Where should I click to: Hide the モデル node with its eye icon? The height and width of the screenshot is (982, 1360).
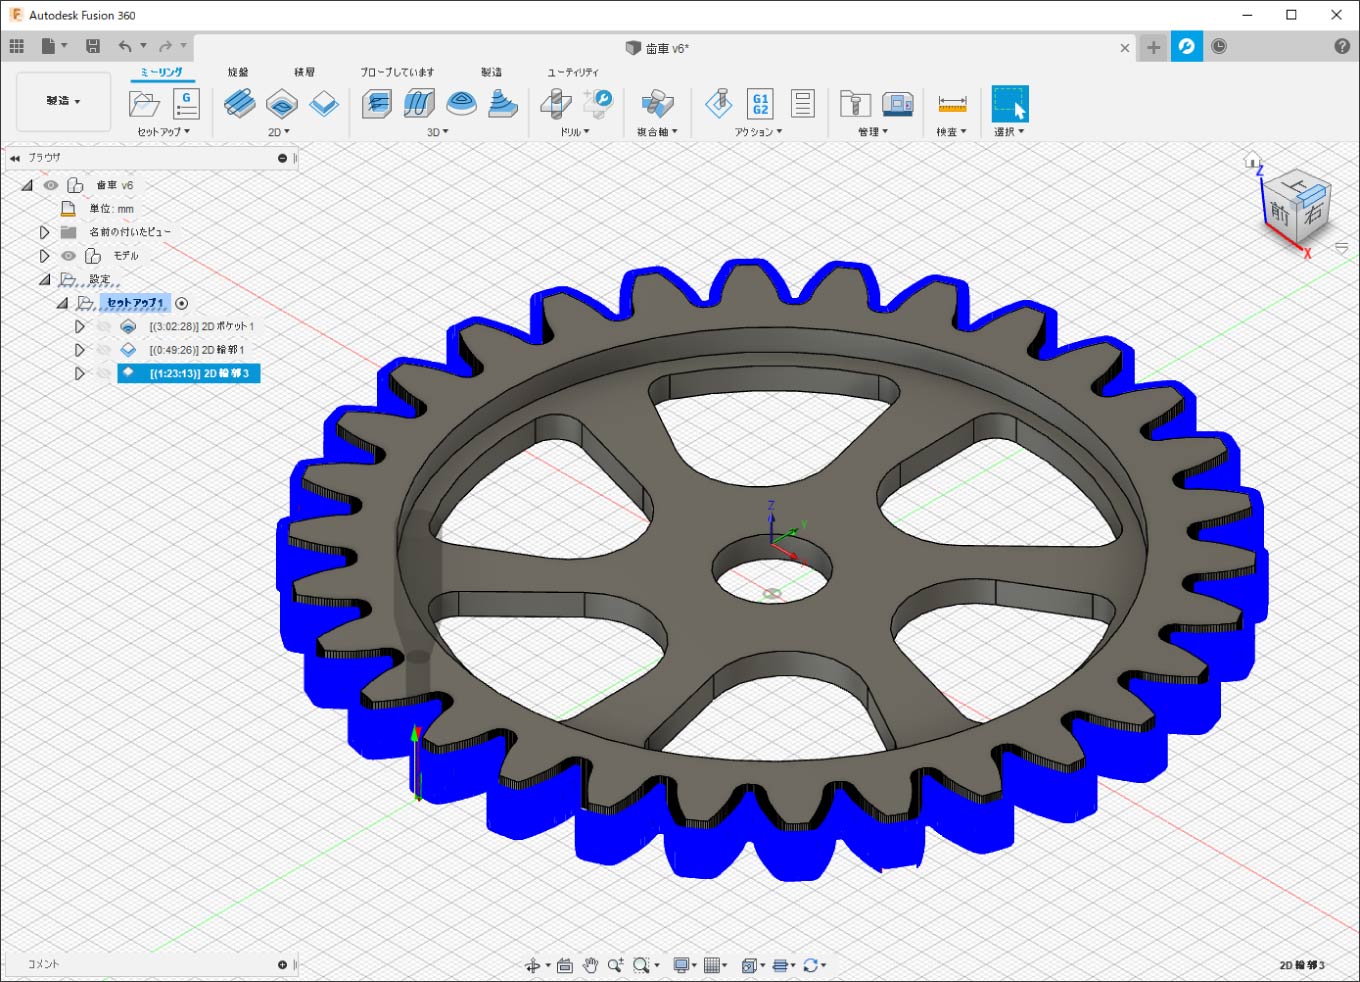point(69,256)
